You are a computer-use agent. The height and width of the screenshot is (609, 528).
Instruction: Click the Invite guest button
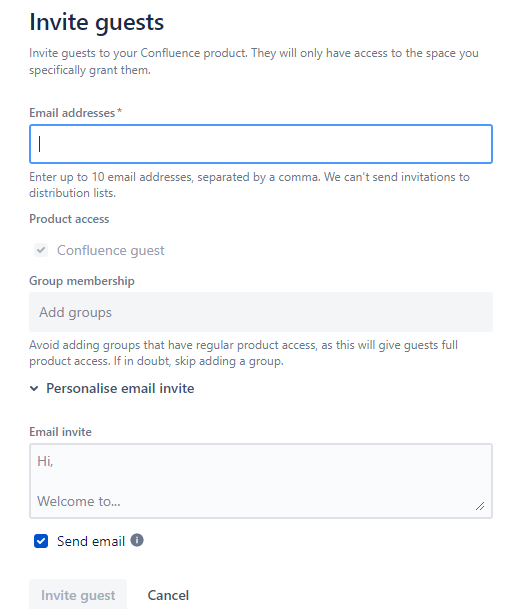pyautogui.click(x=78, y=595)
